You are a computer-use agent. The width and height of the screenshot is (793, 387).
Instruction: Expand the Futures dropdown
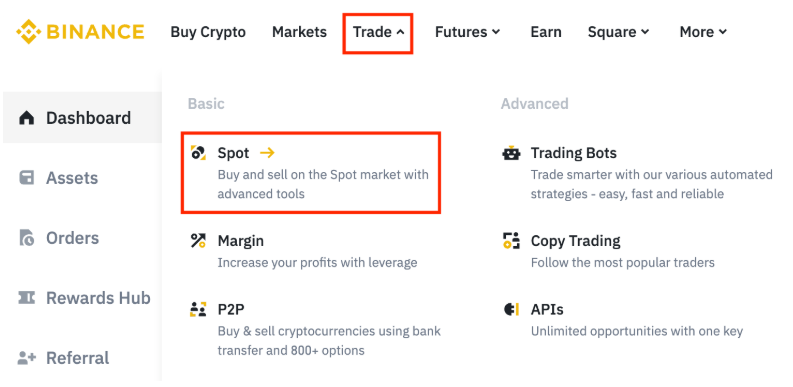point(468,32)
